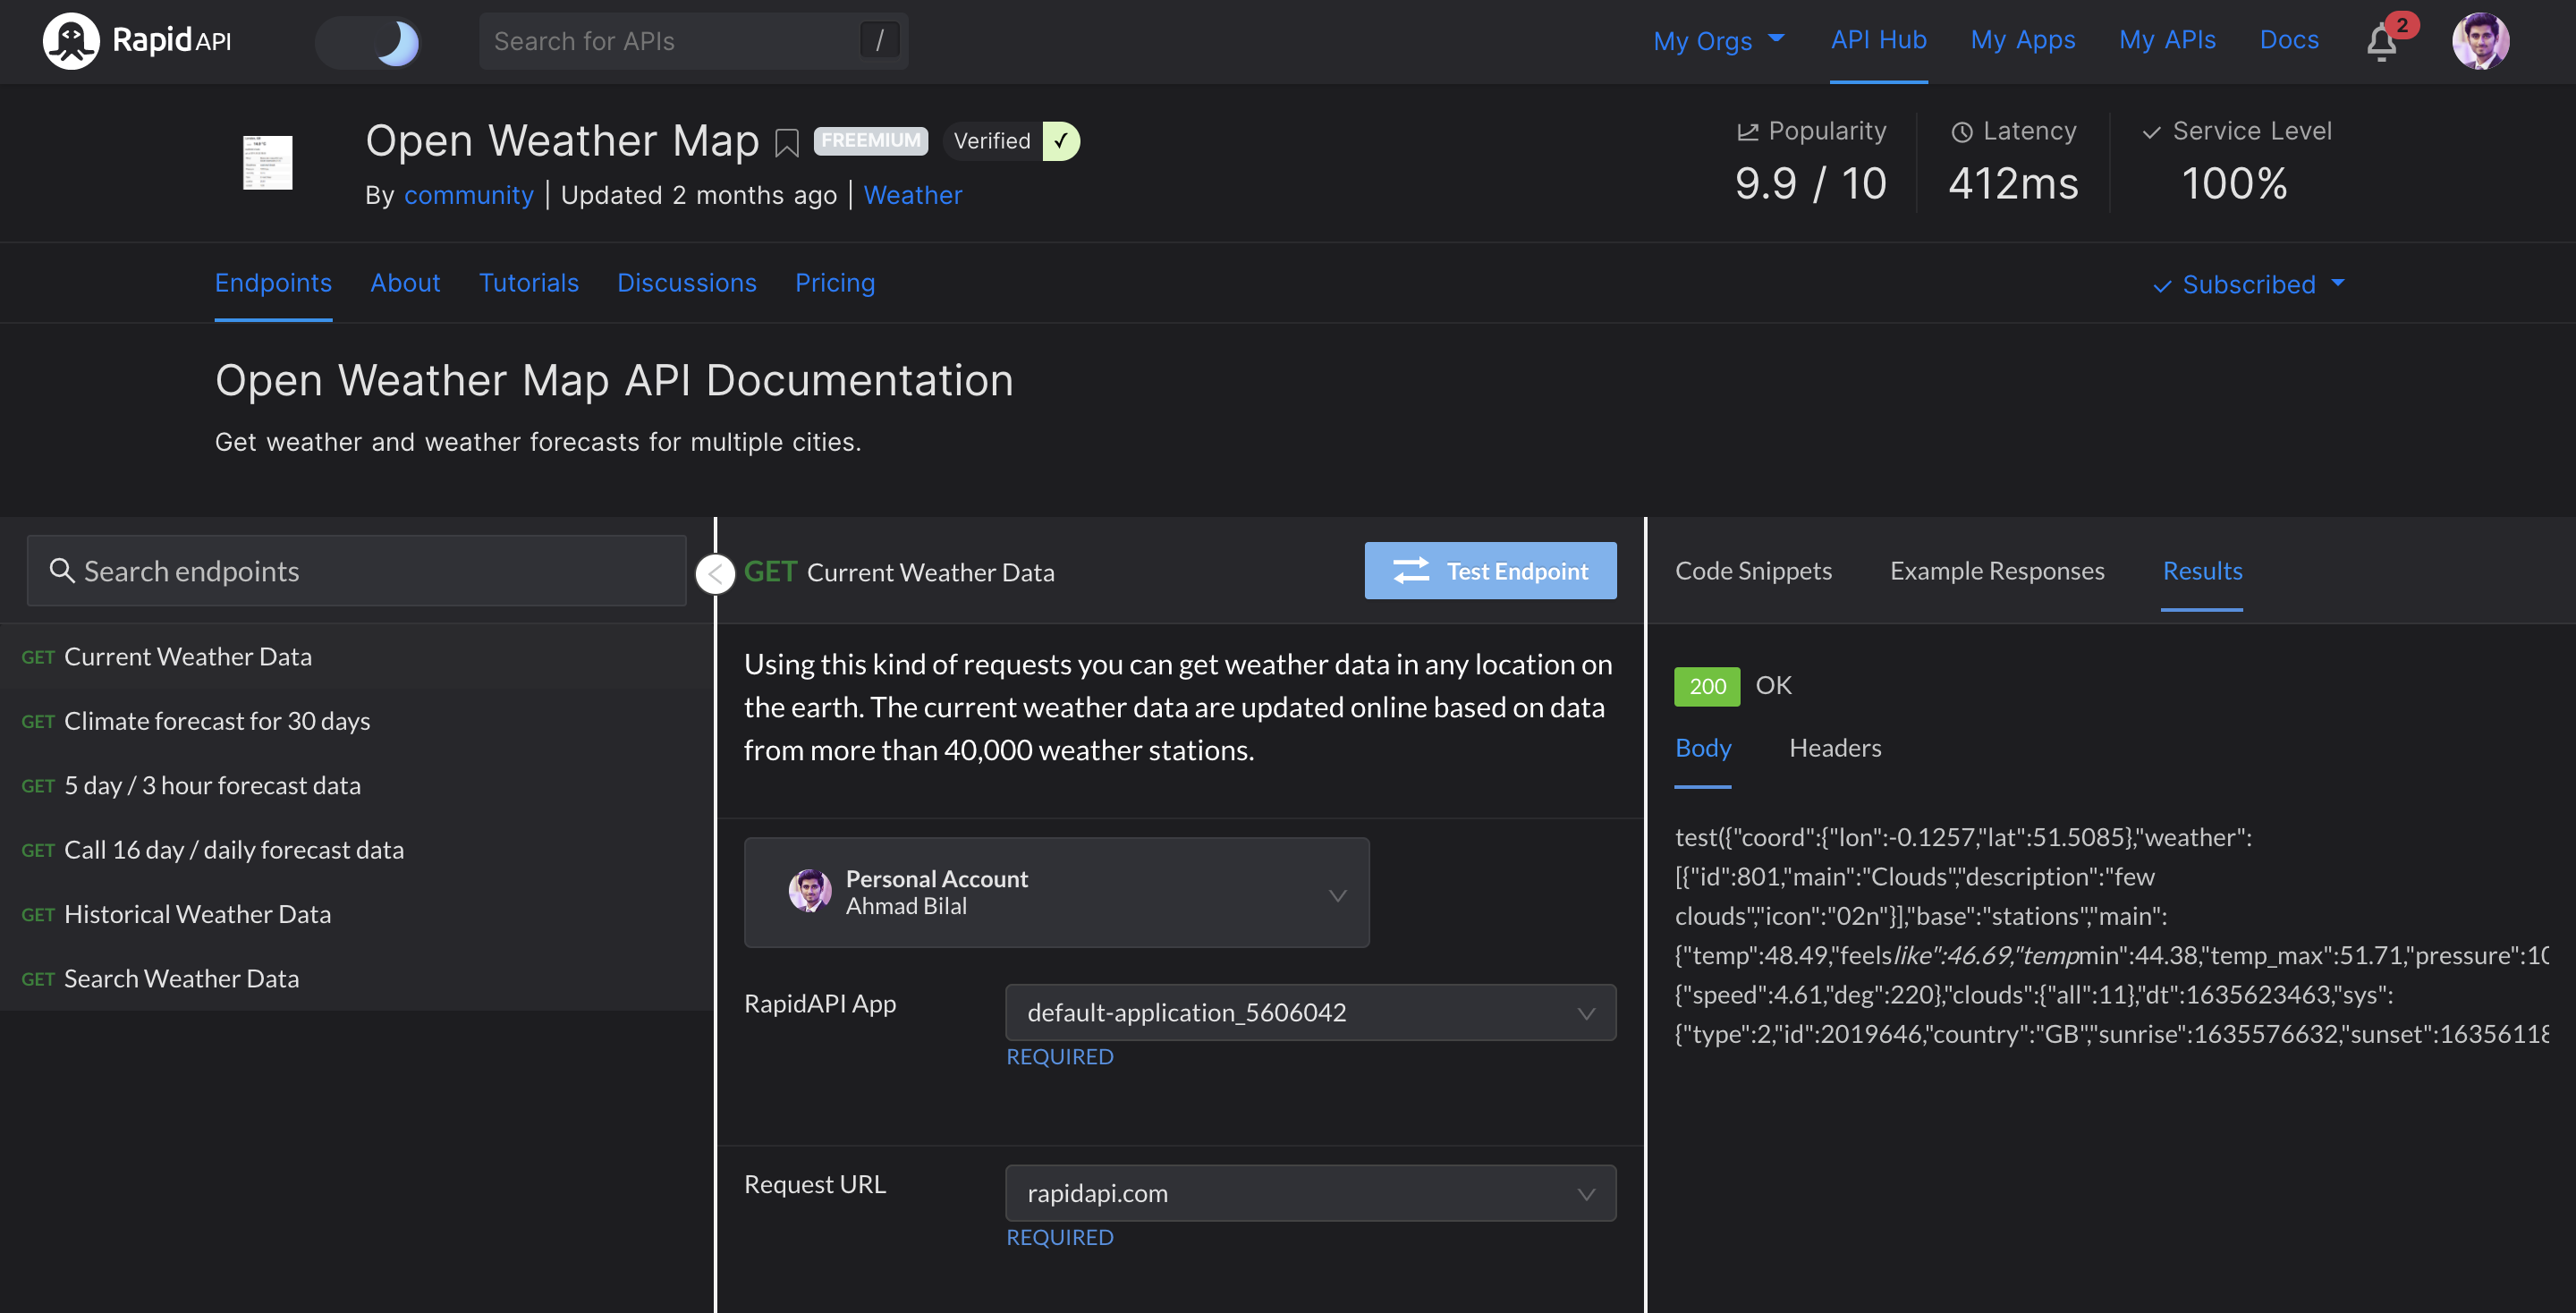Viewport: 2576px width, 1313px height.
Task: Click the RapidAPI logo icon
Action: coord(70,41)
